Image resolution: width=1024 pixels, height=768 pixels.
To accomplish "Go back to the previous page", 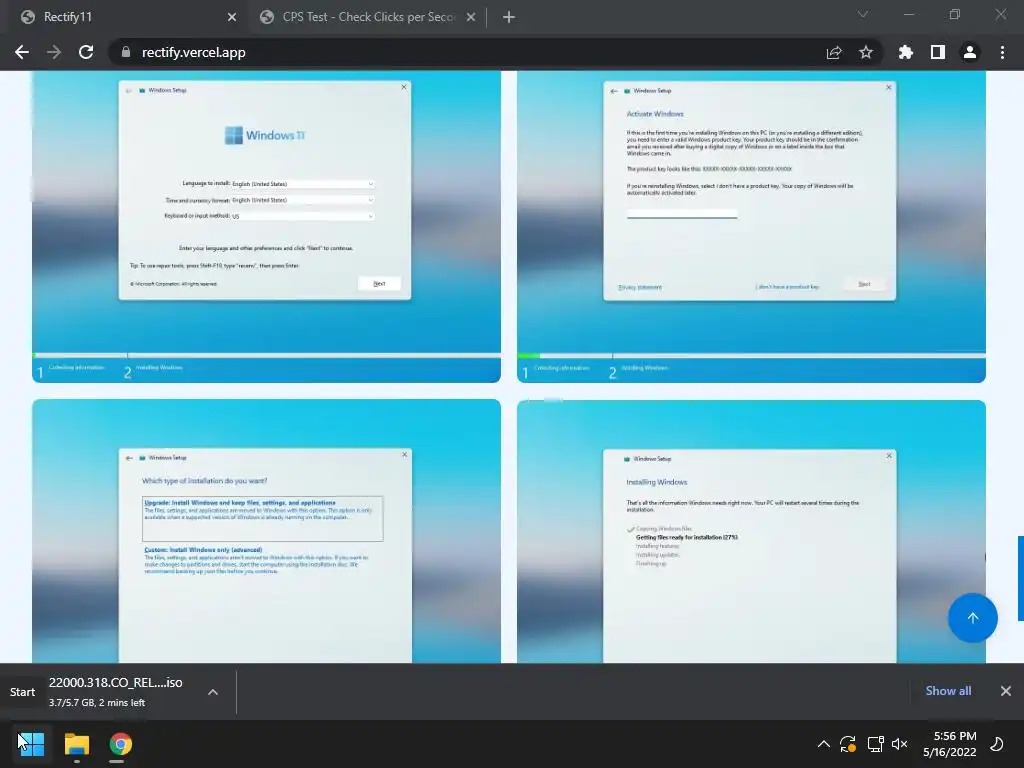I will click(22, 52).
